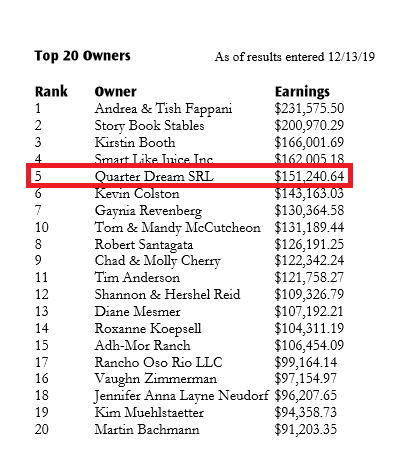Select Robert Santagata owner name
This screenshot has height=470, width=395.
pos(144,245)
